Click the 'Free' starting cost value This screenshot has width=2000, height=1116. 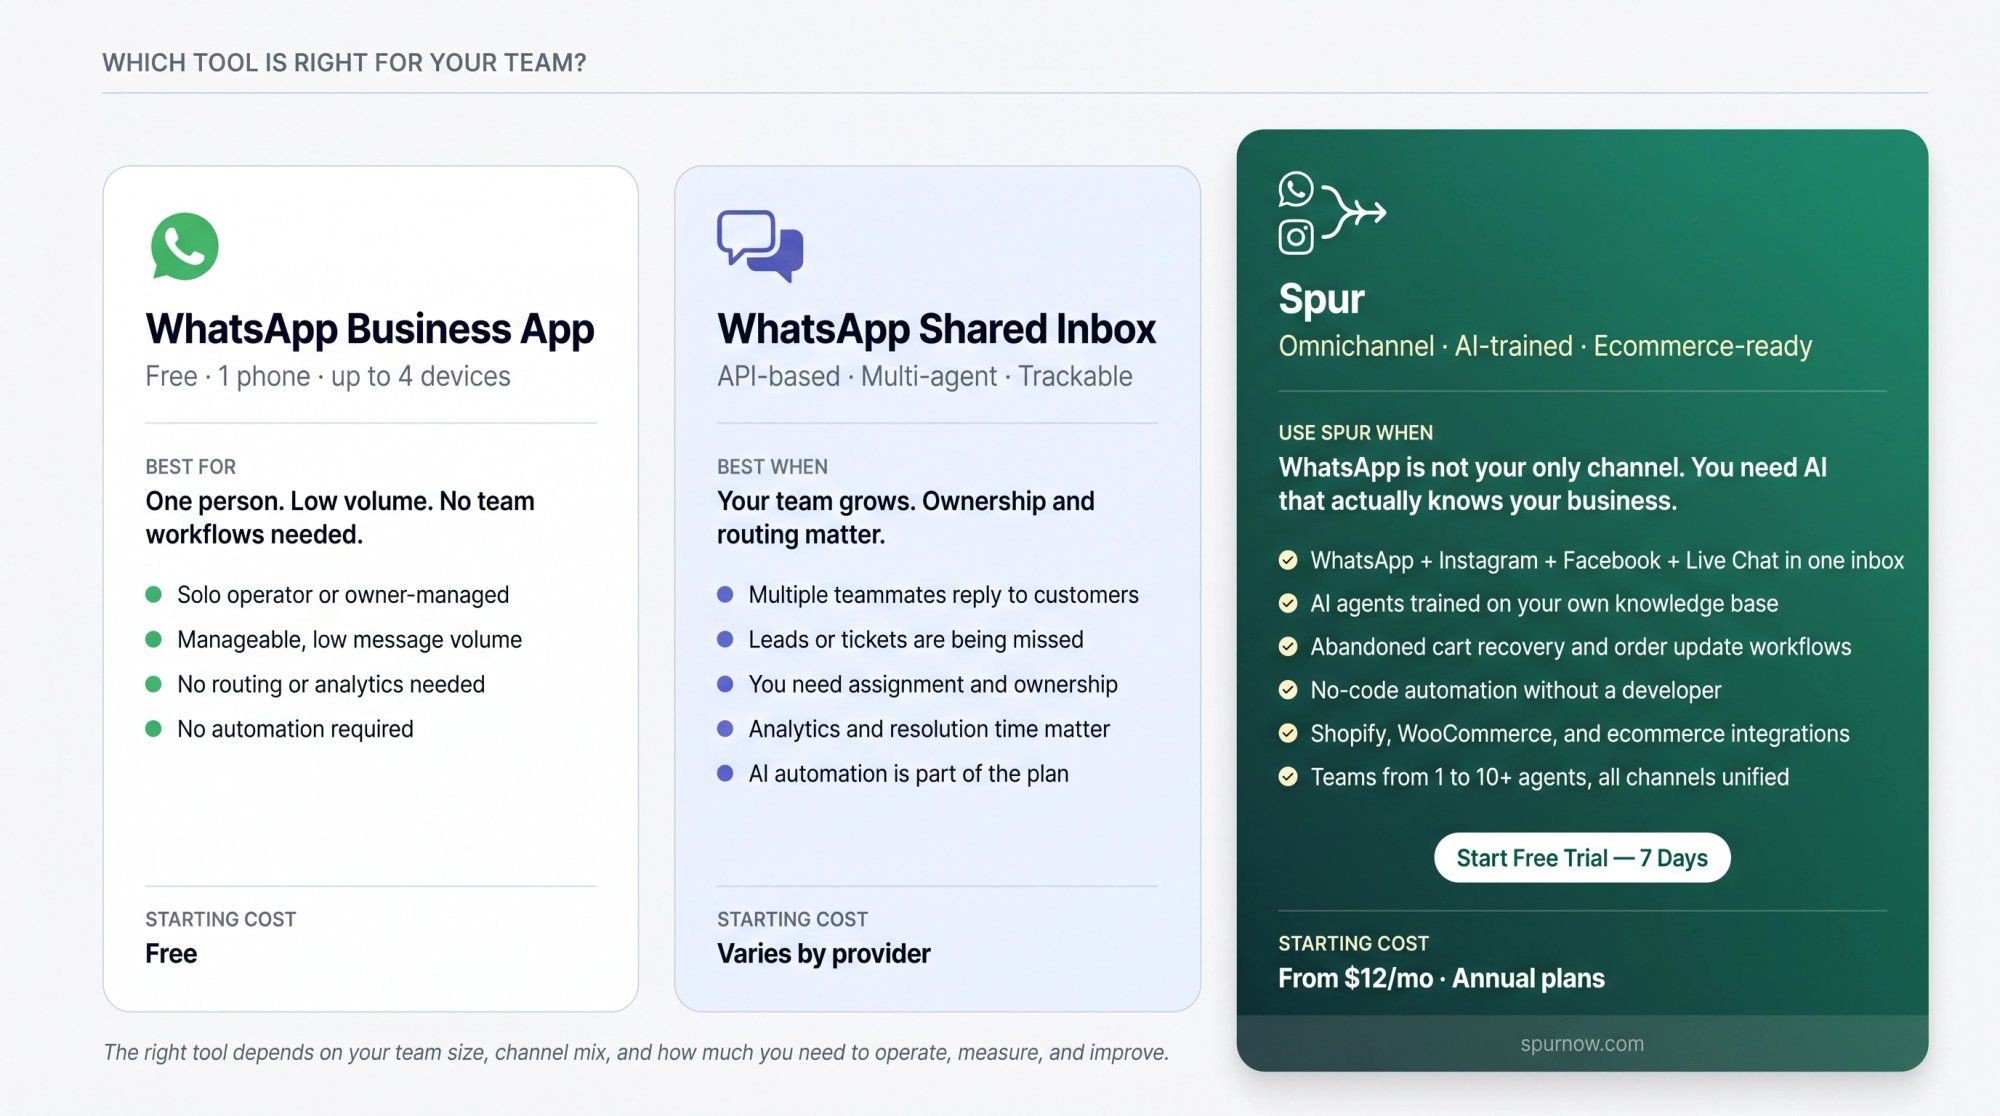[x=171, y=954]
